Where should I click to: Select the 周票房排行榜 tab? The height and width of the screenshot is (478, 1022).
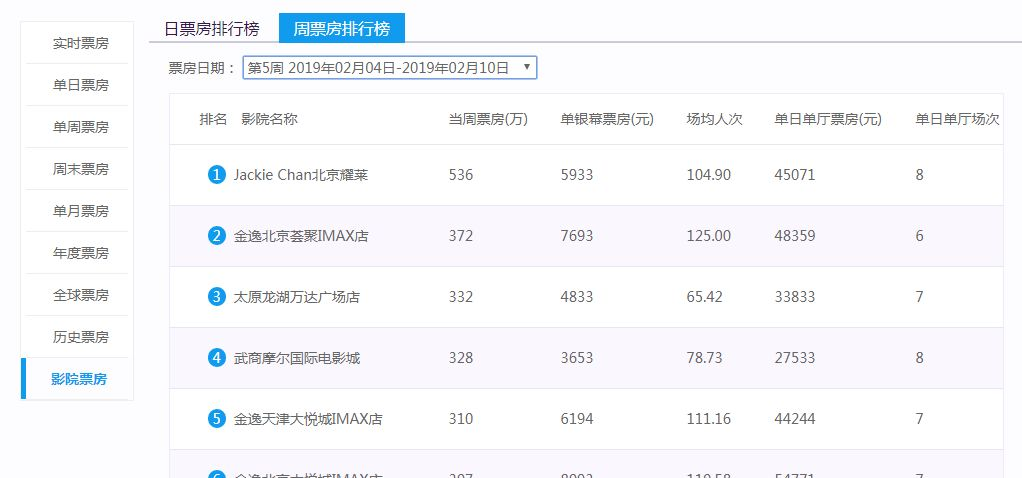[x=342, y=29]
